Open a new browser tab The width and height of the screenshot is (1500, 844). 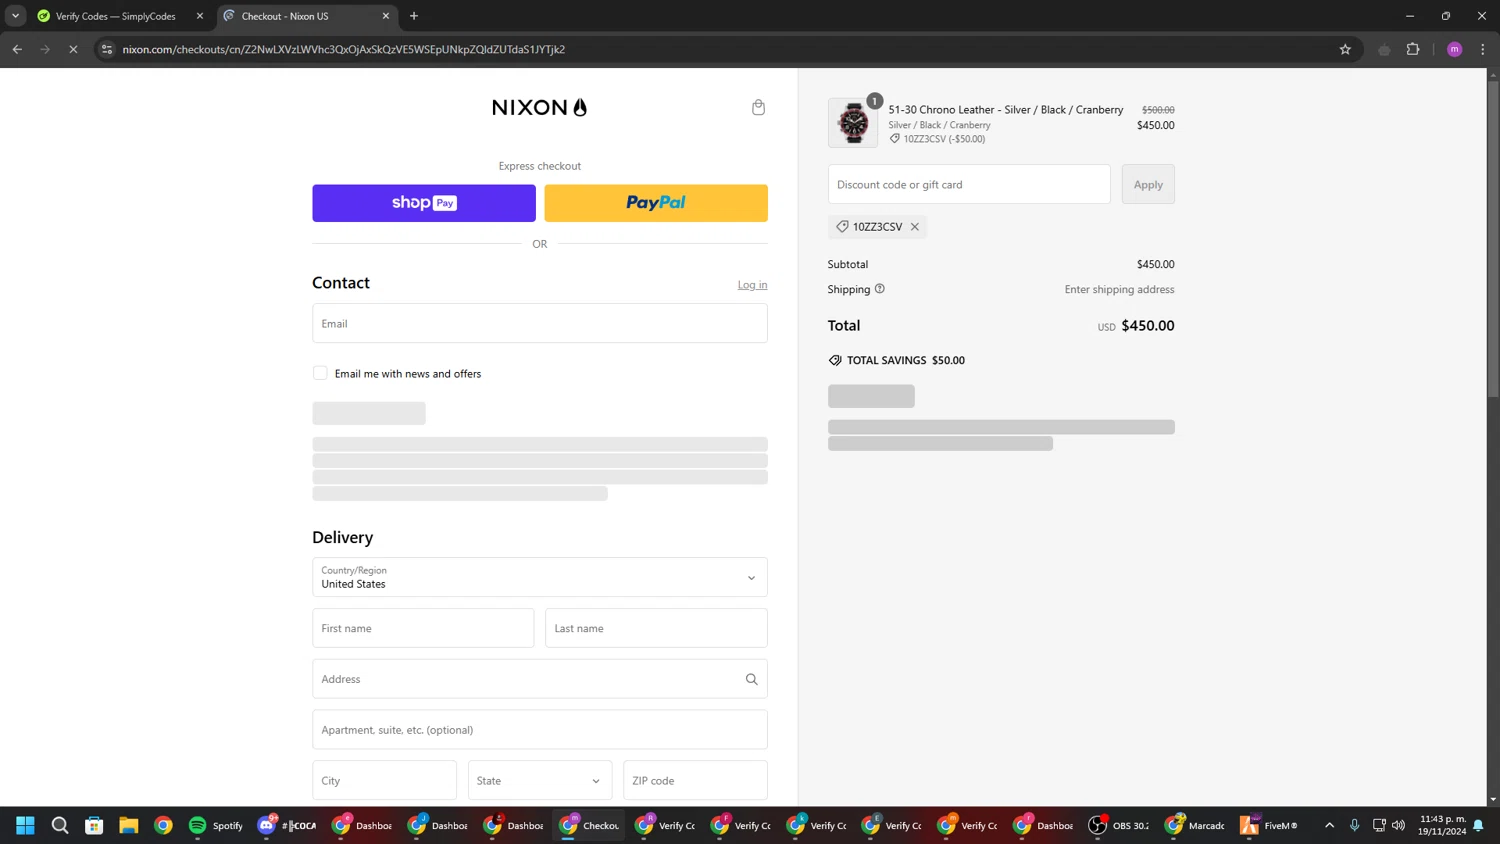(414, 16)
